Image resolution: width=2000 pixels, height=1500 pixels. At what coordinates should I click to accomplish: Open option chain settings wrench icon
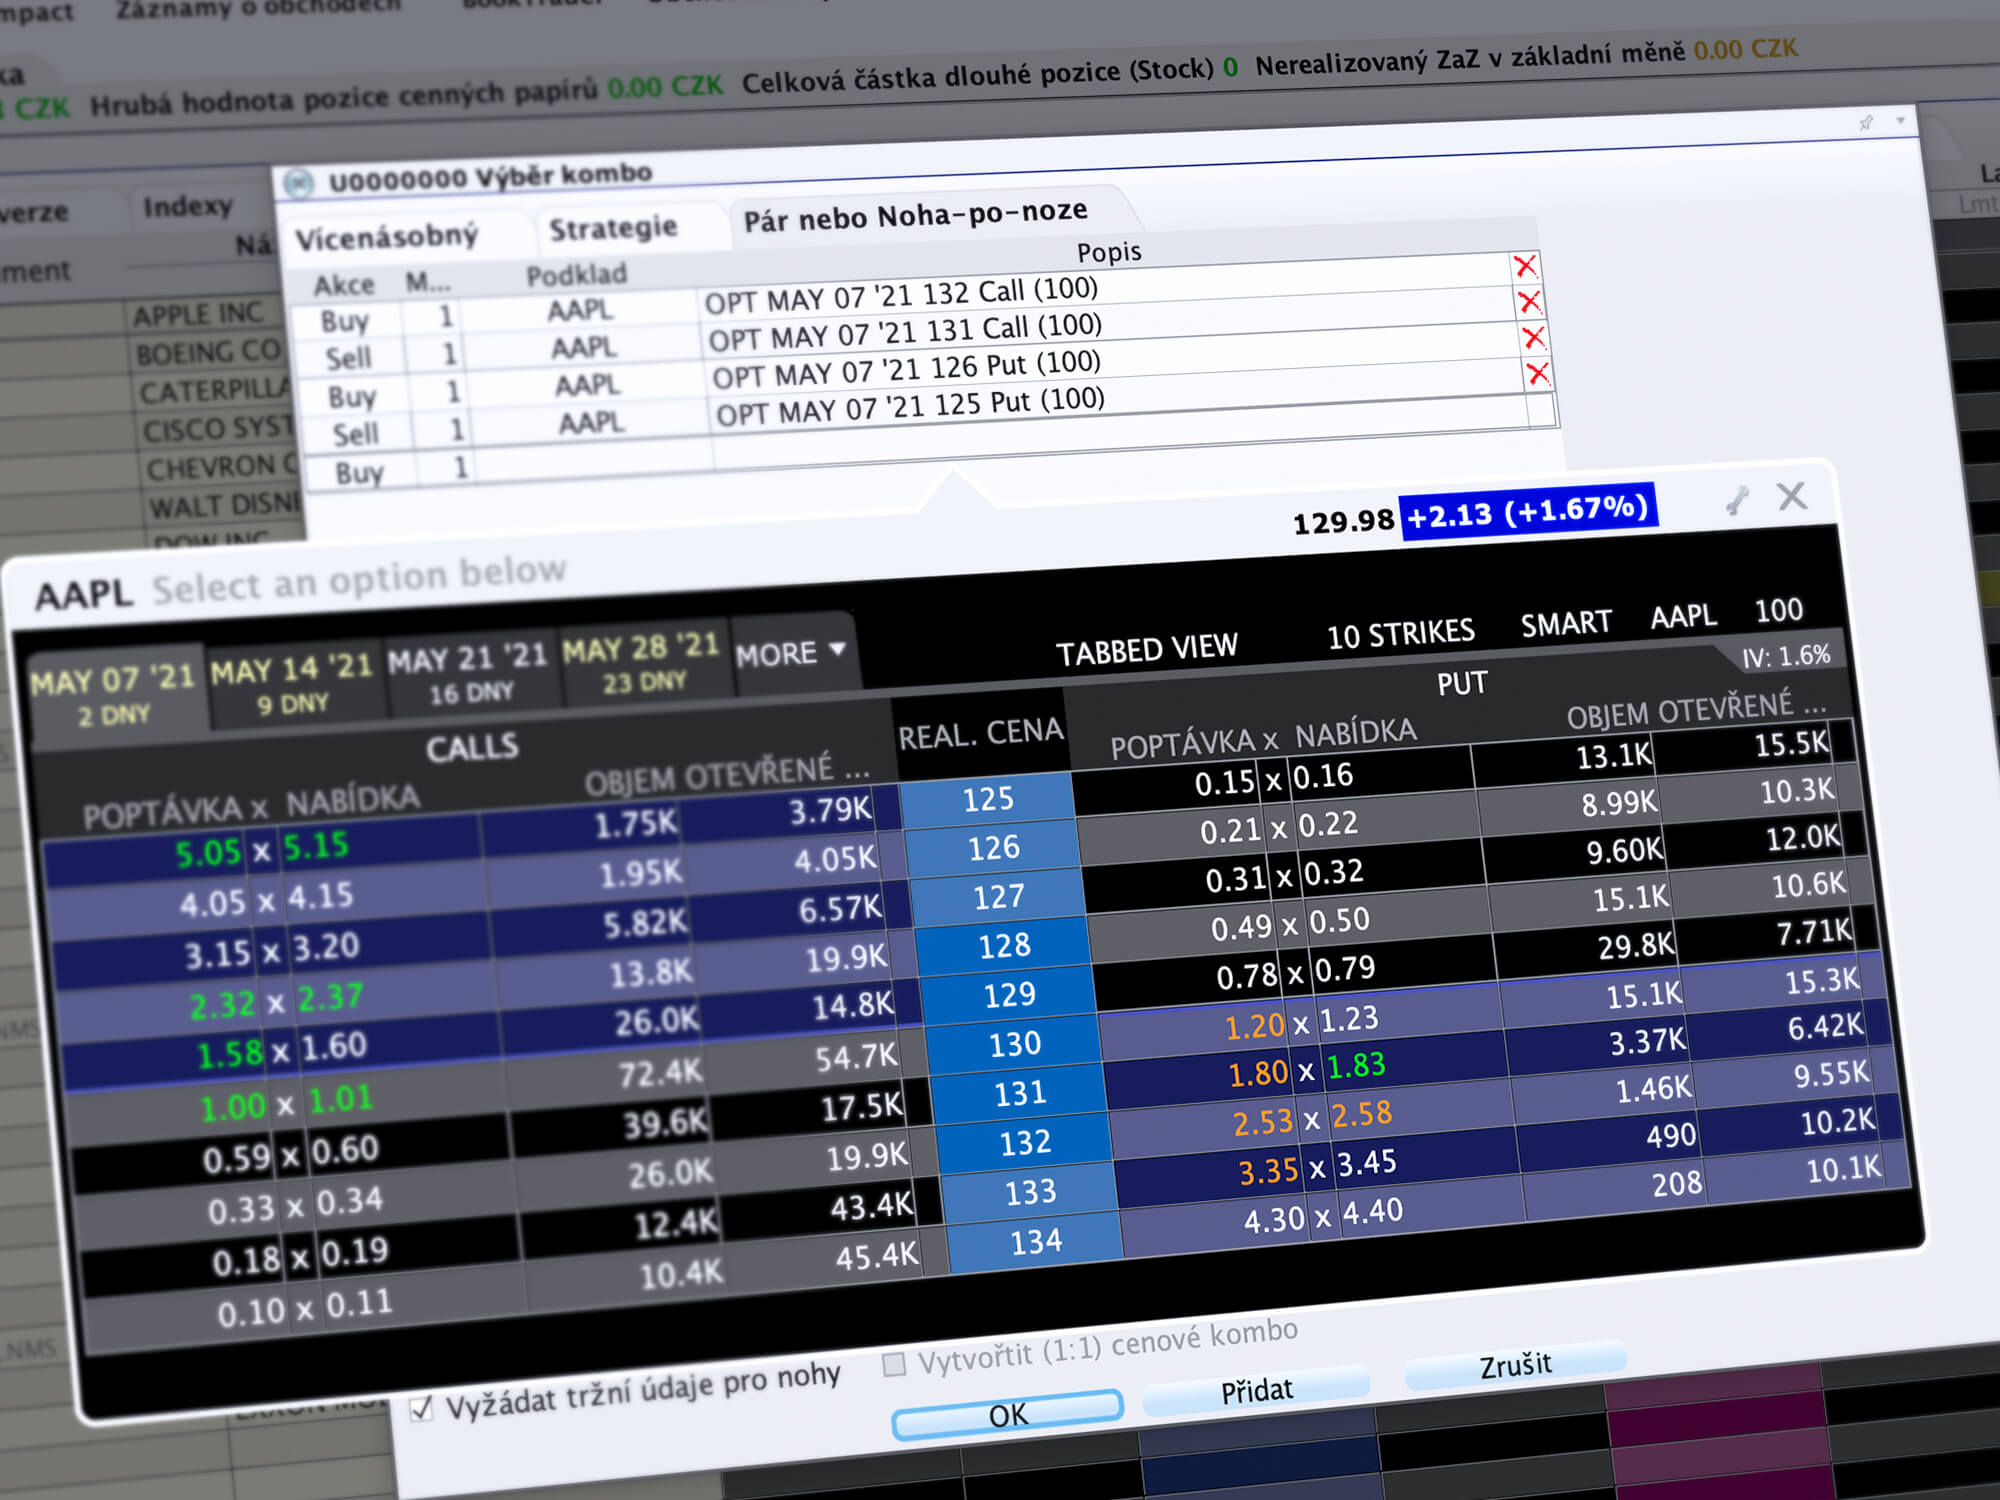point(1738,500)
